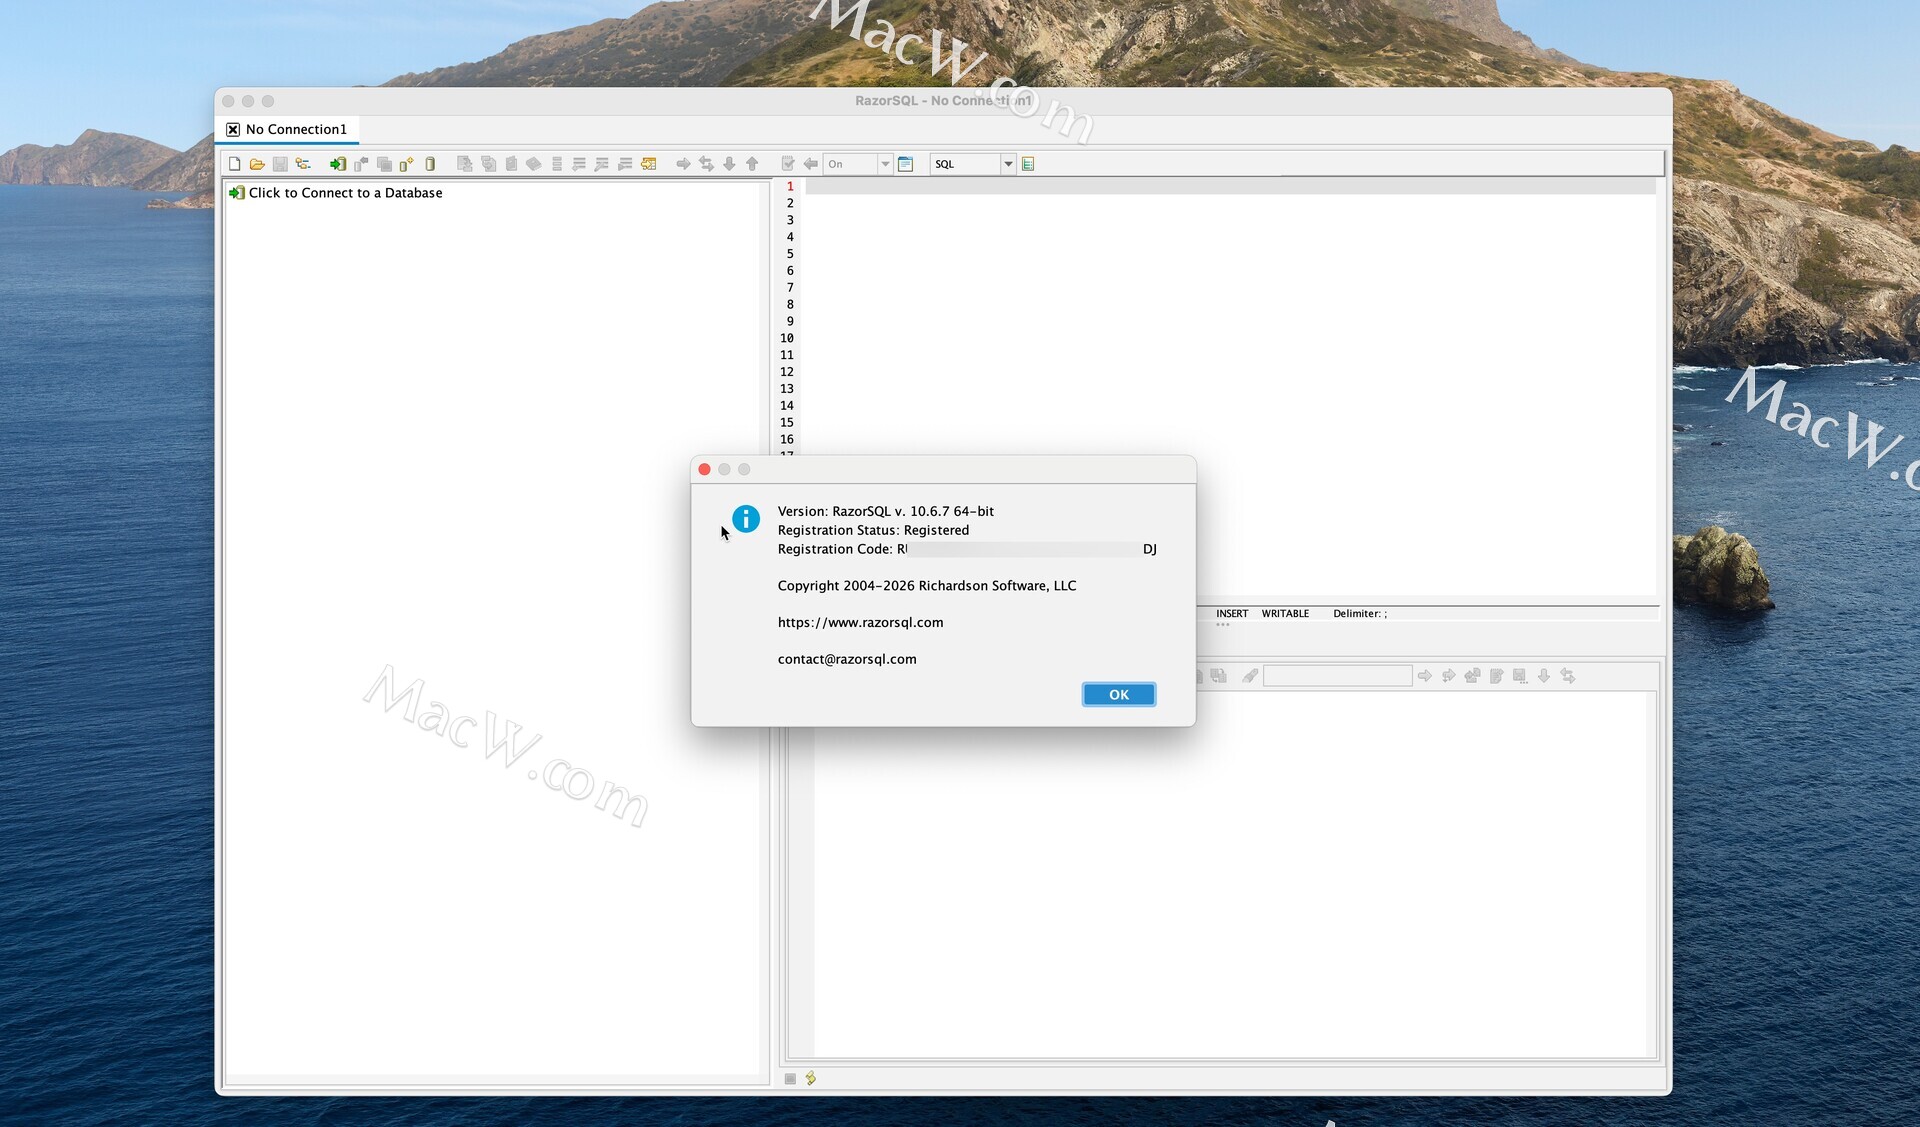Click the execute SQL right arrow icon
1920x1127 pixels.
tap(683, 164)
